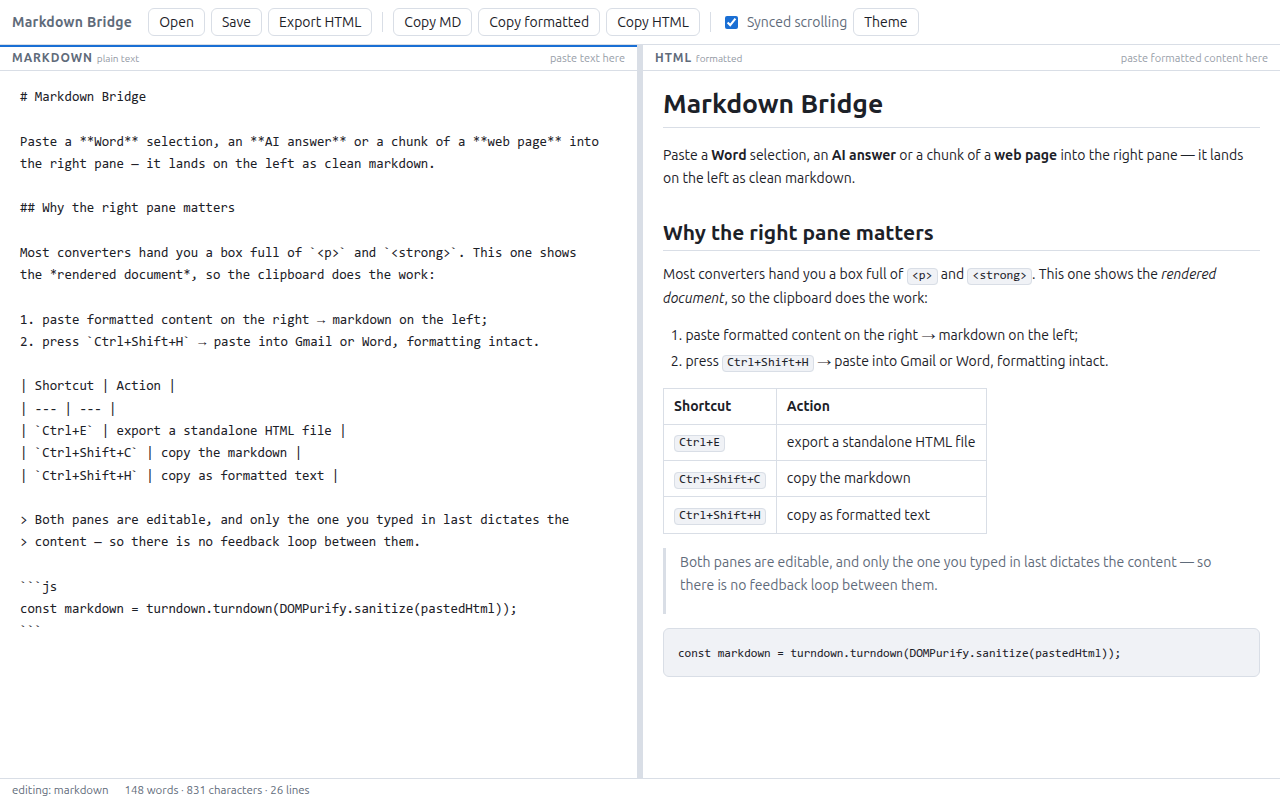Screen dimensions: 1280x800
Task: Click 'paste formatted content here' hint
Action: 1194,58
